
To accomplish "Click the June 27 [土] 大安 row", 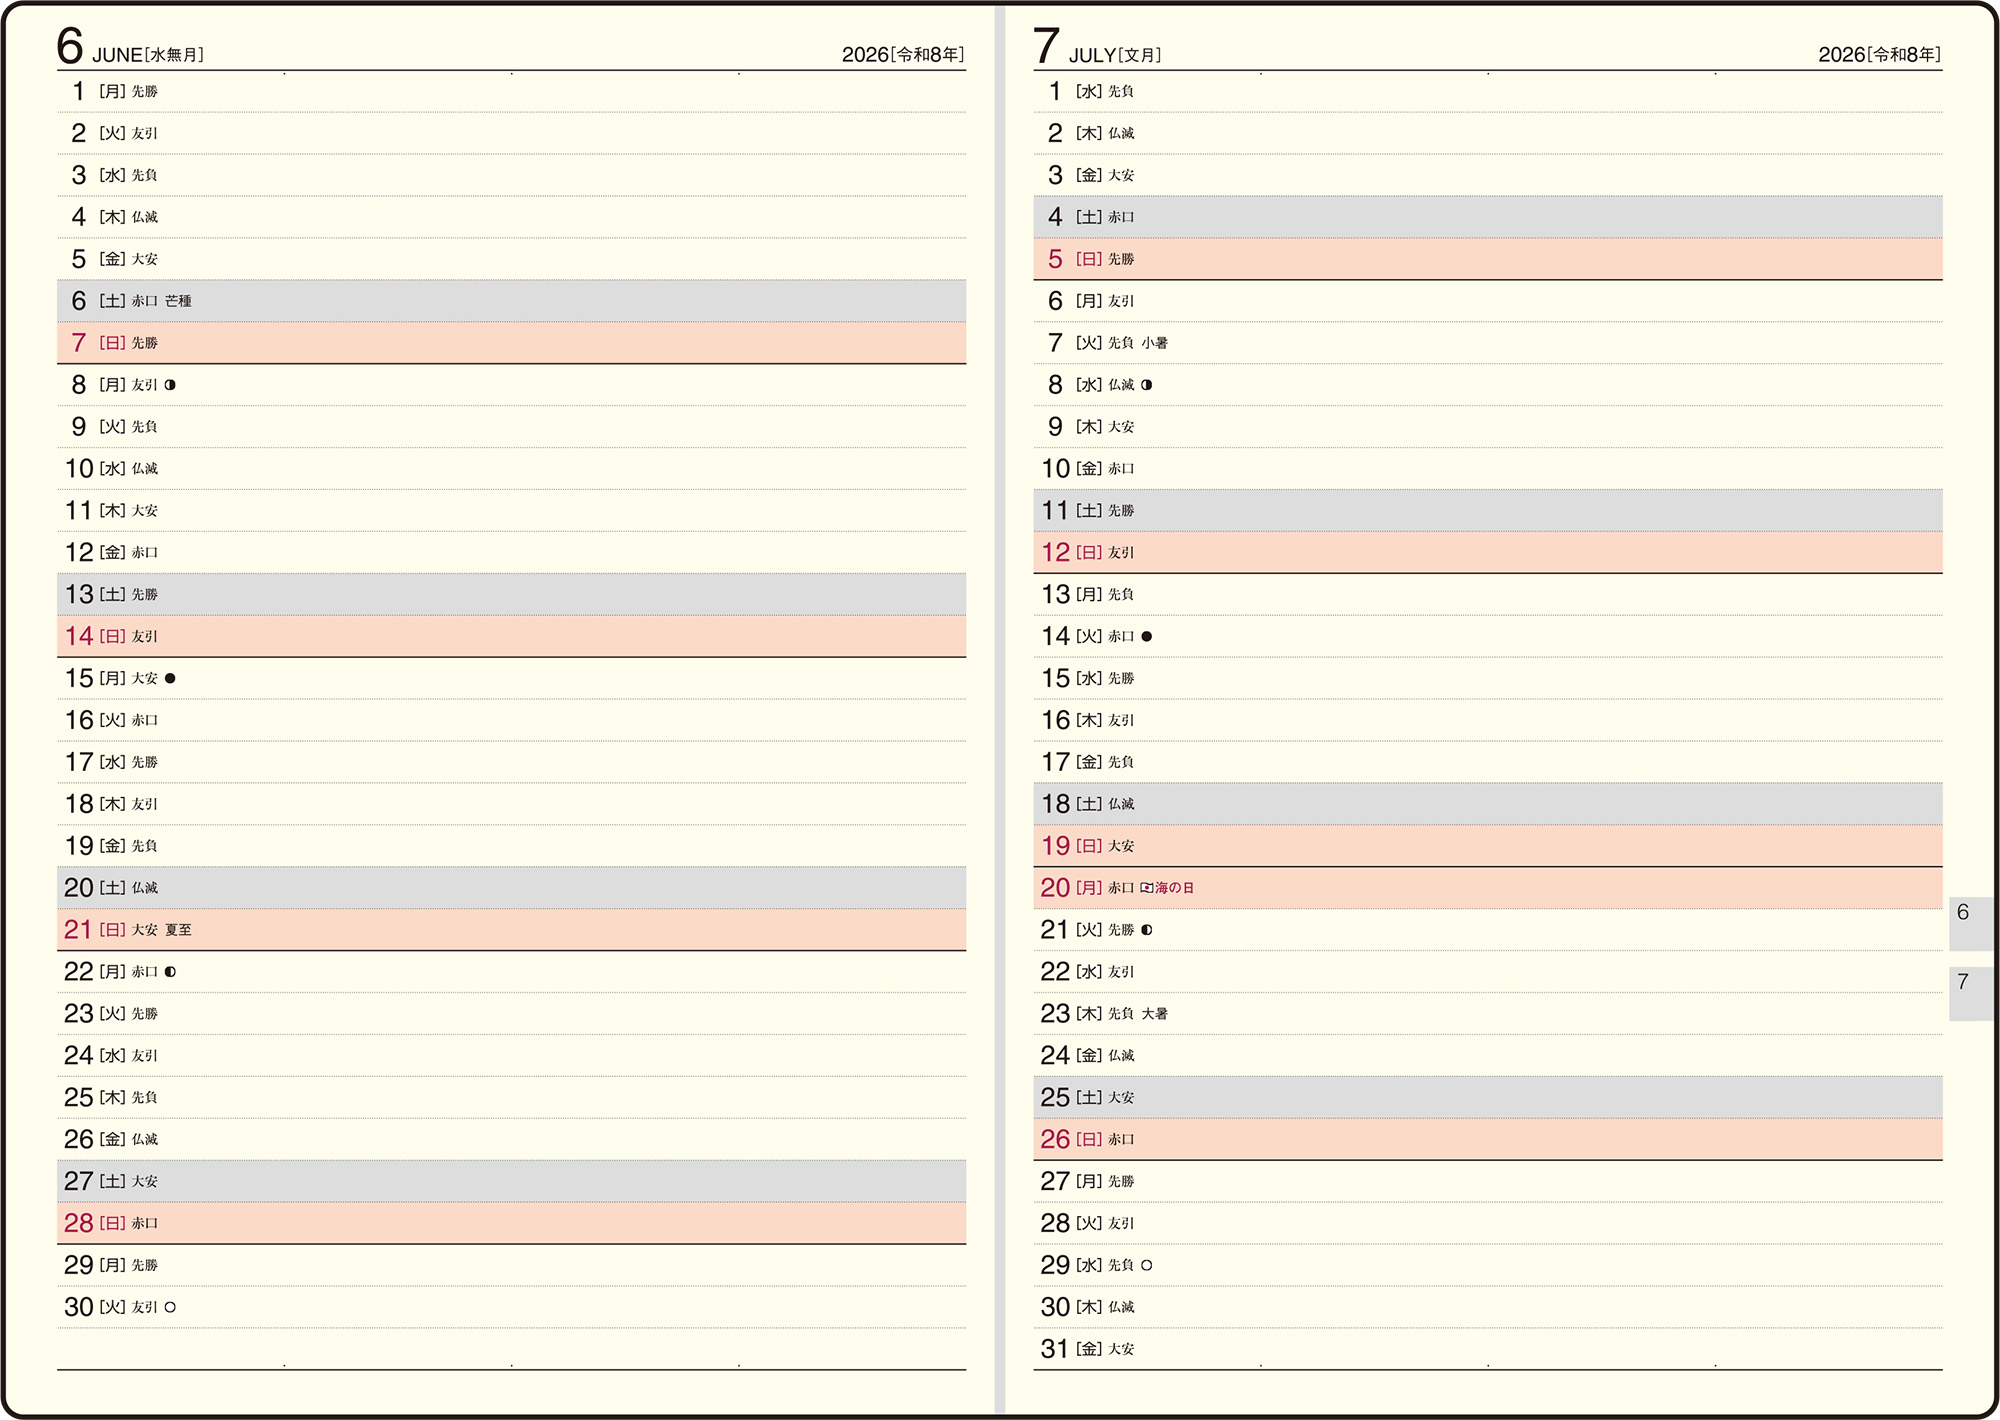I will pos(511,1181).
